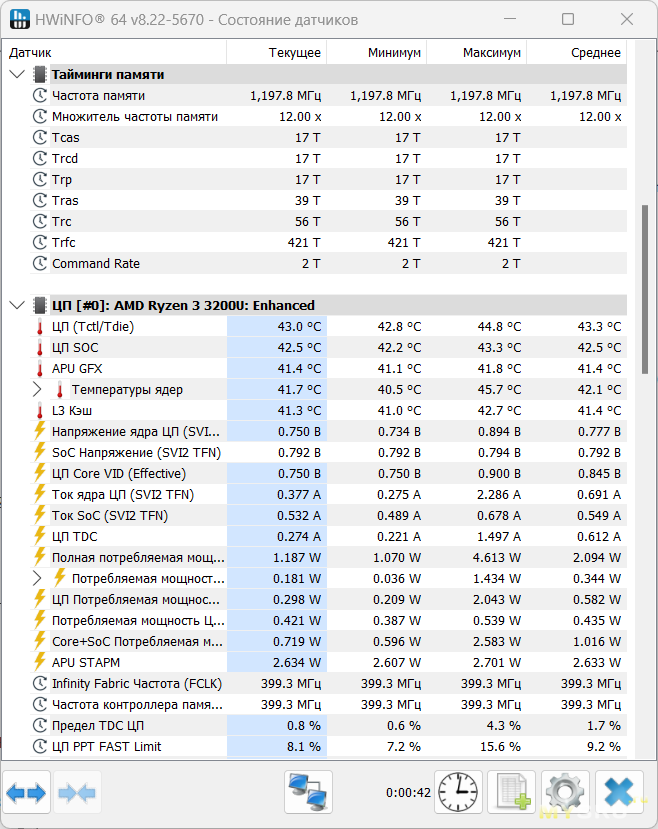This screenshot has height=829, width=658.
Task: Collapse the Тайминги памяти group
Action: point(17,75)
